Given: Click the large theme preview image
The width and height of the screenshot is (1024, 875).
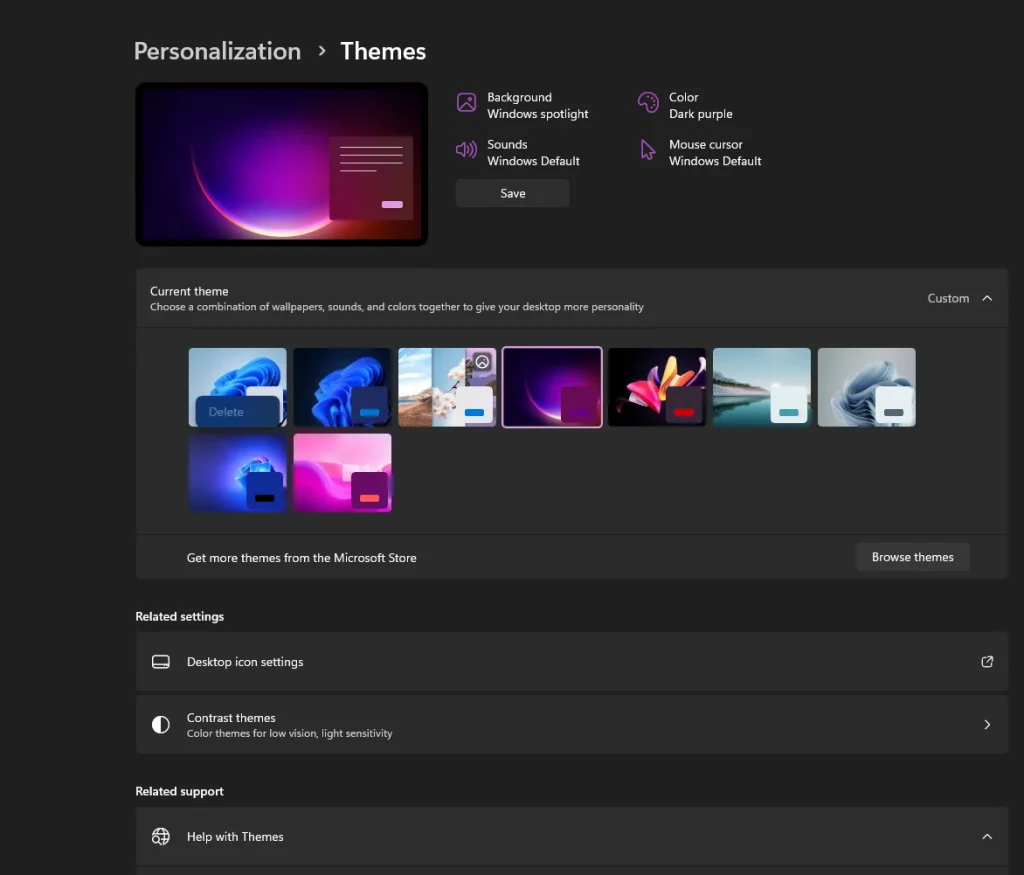Looking at the screenshot, I should [x=281, y=164].
